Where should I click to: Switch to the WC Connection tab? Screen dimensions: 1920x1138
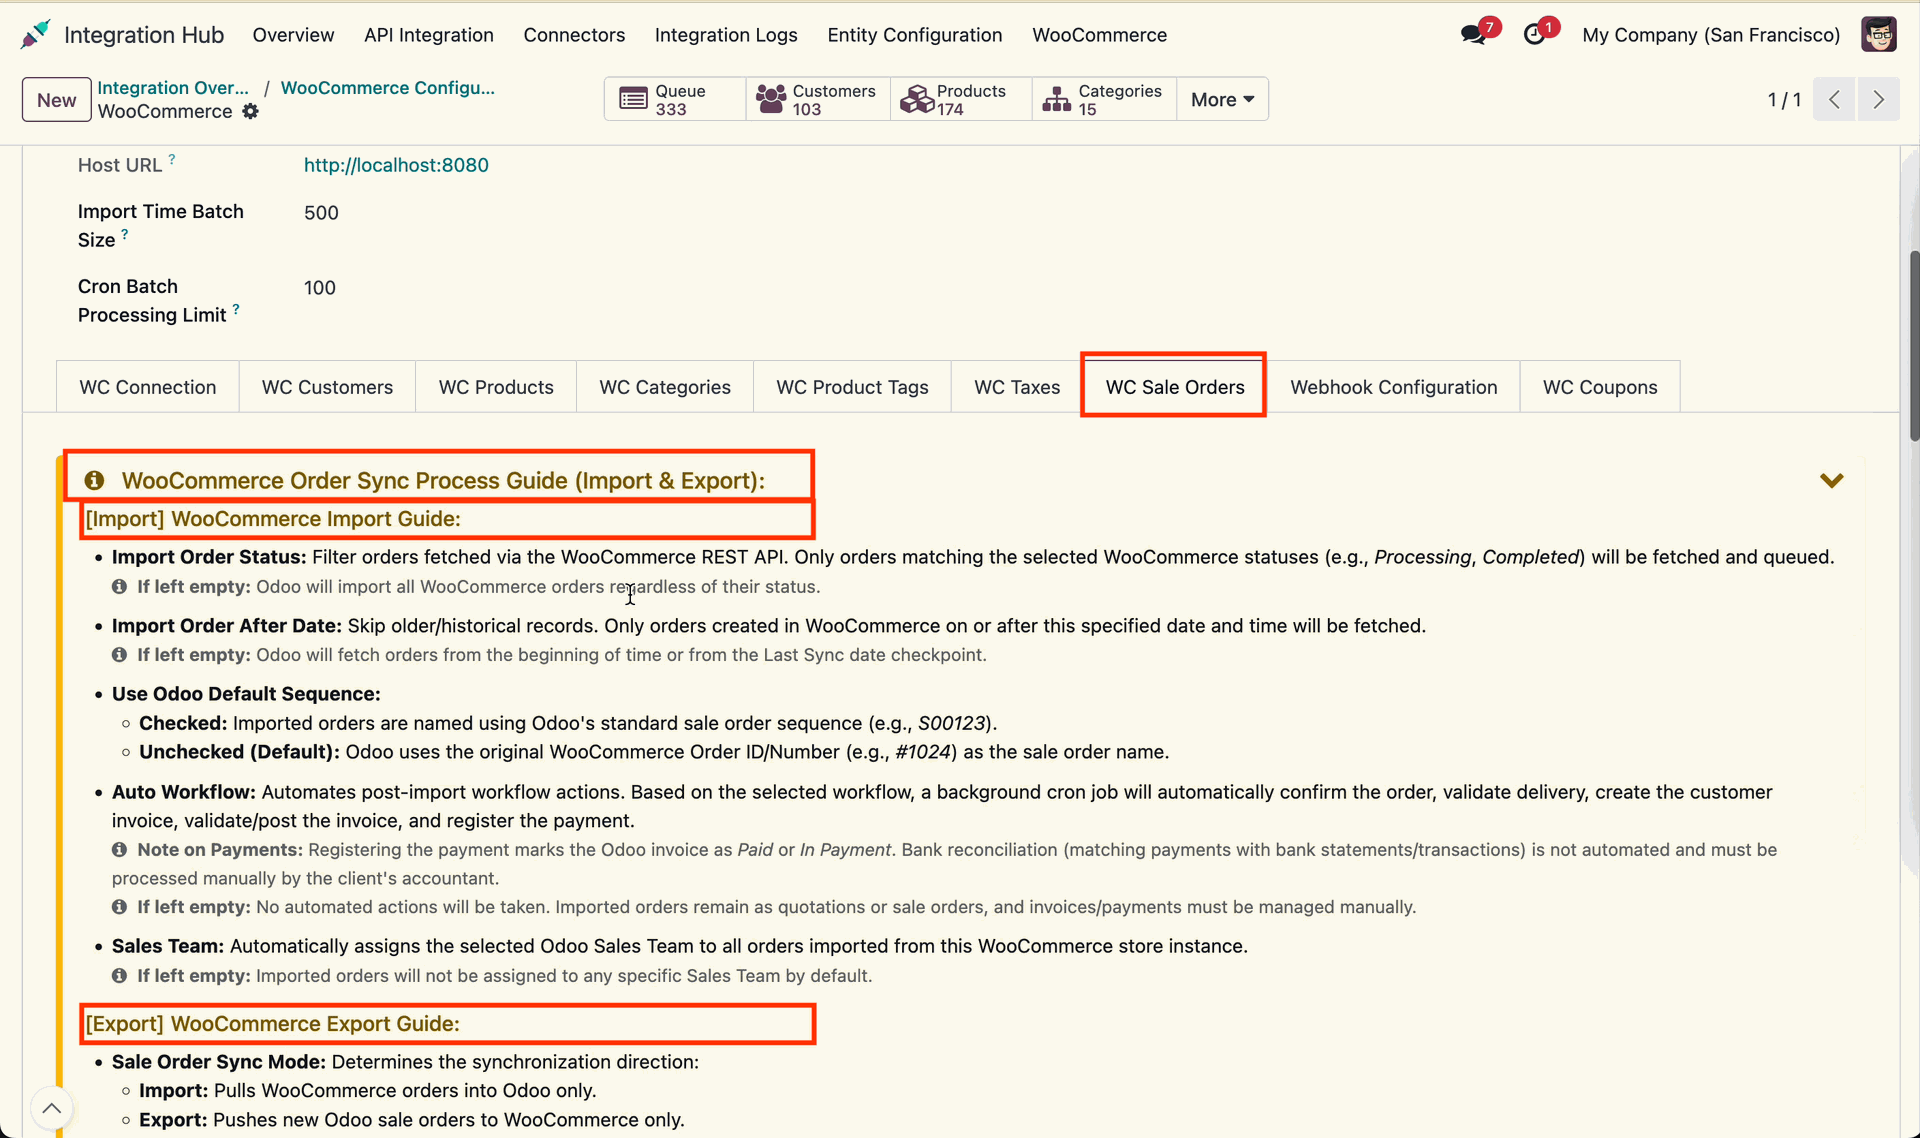click(x=148, y=387)
